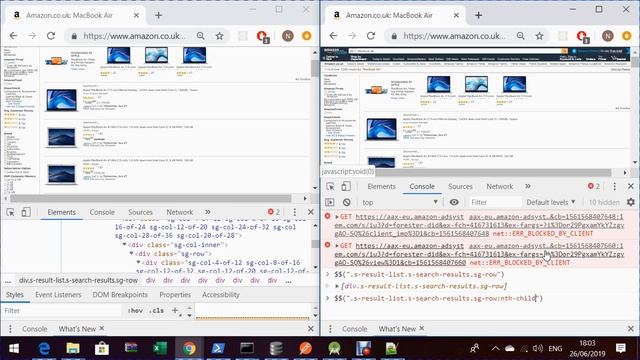Open the Default levels dropdown
Image resolution: width=640 pixels, height=360 pixels.
coord(551,202)
